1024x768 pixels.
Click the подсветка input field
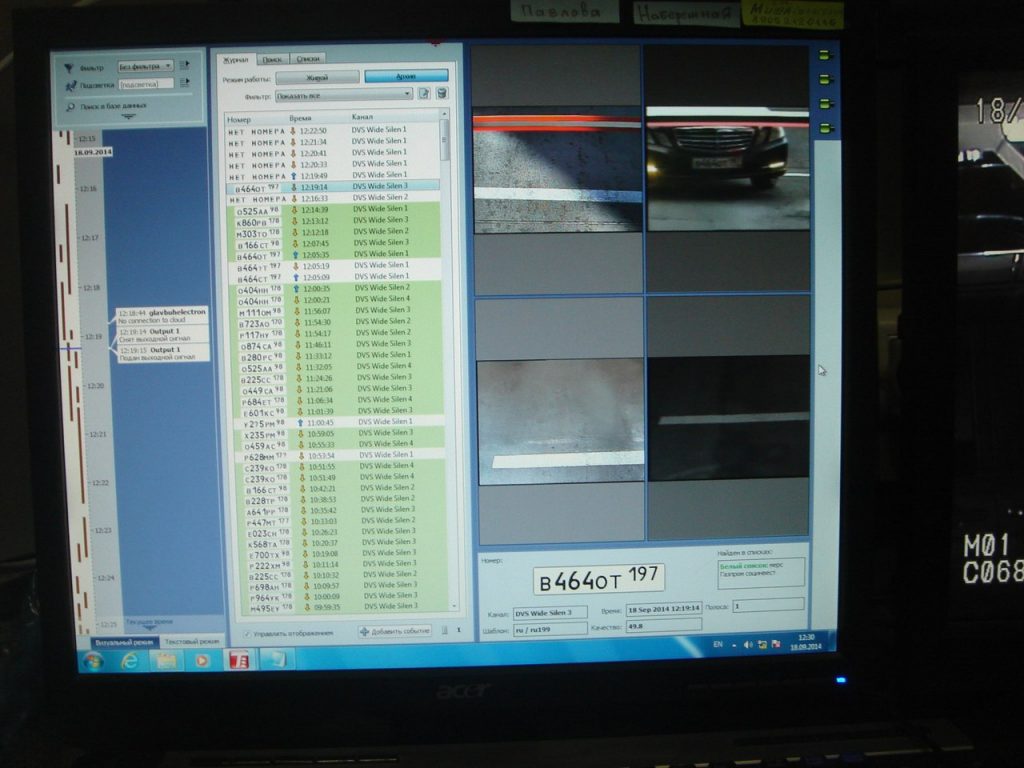pos(146,84)
